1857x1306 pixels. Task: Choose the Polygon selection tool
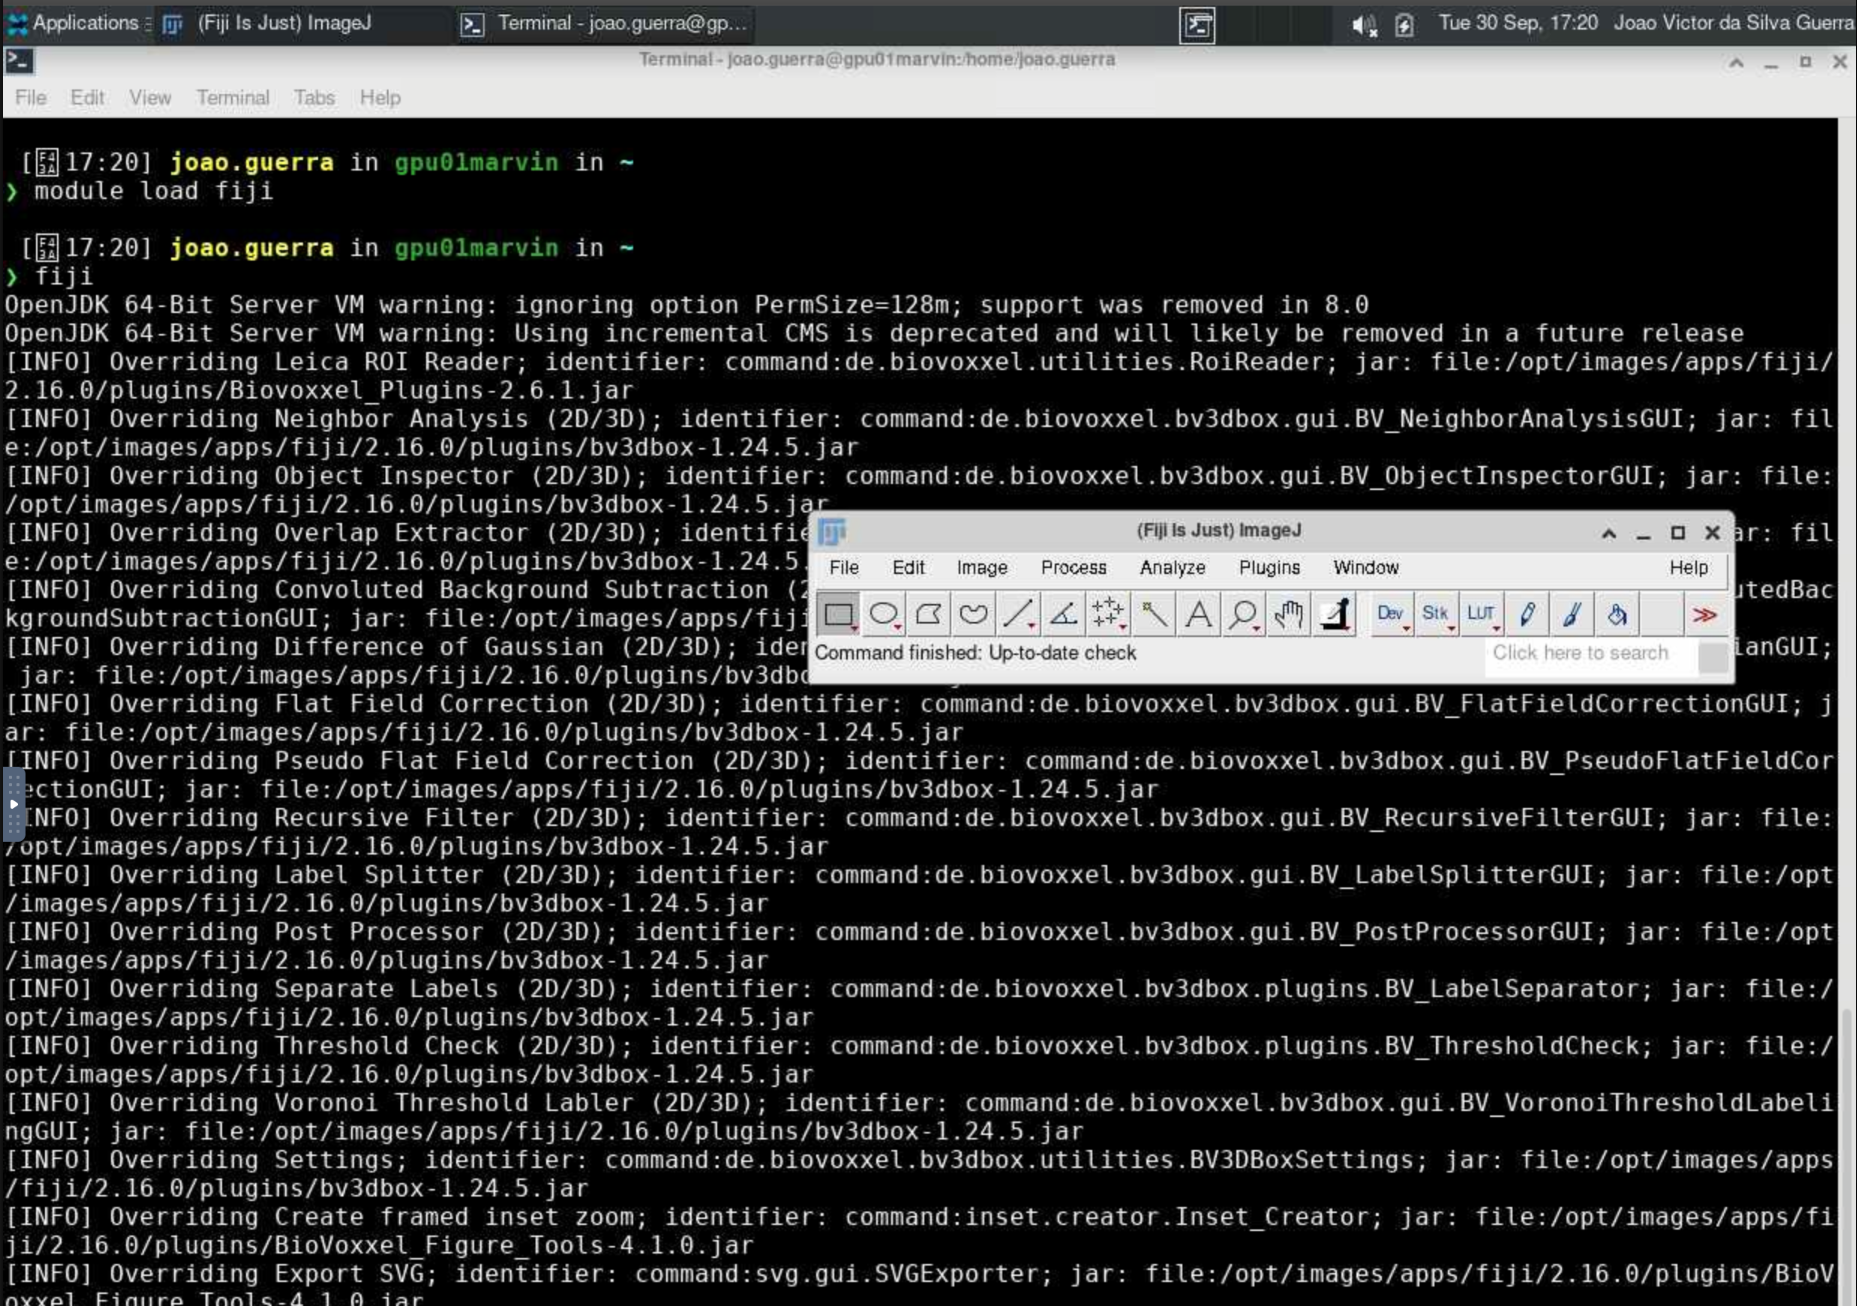[928, 614]
